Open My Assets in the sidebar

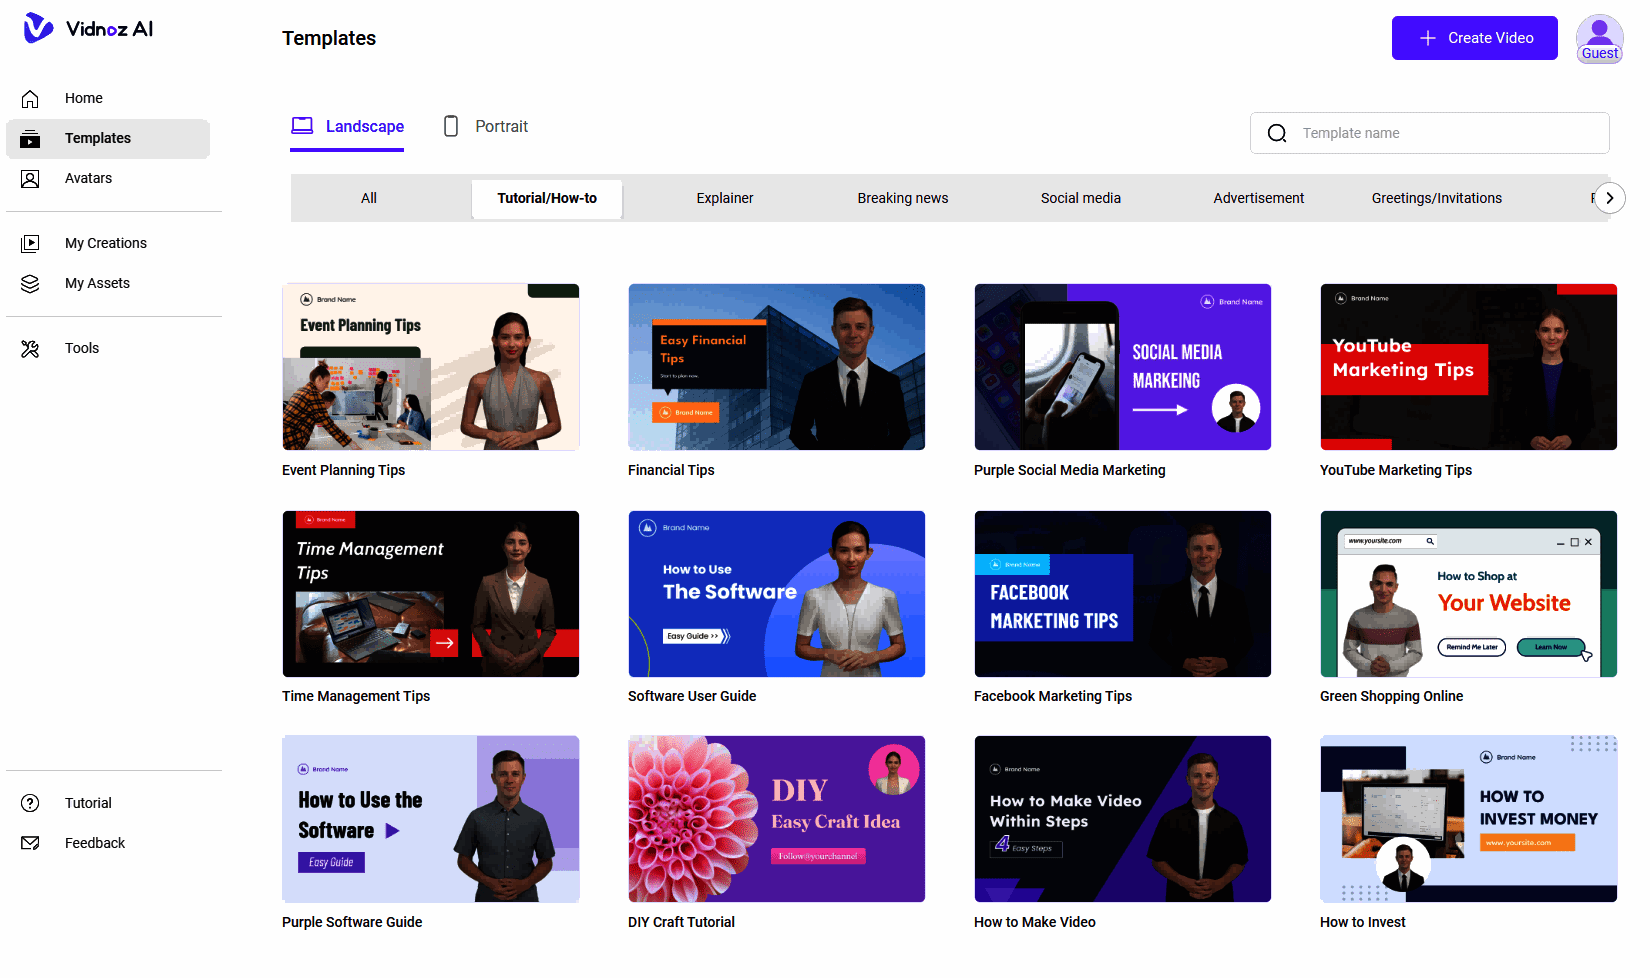tap(97, 283)
